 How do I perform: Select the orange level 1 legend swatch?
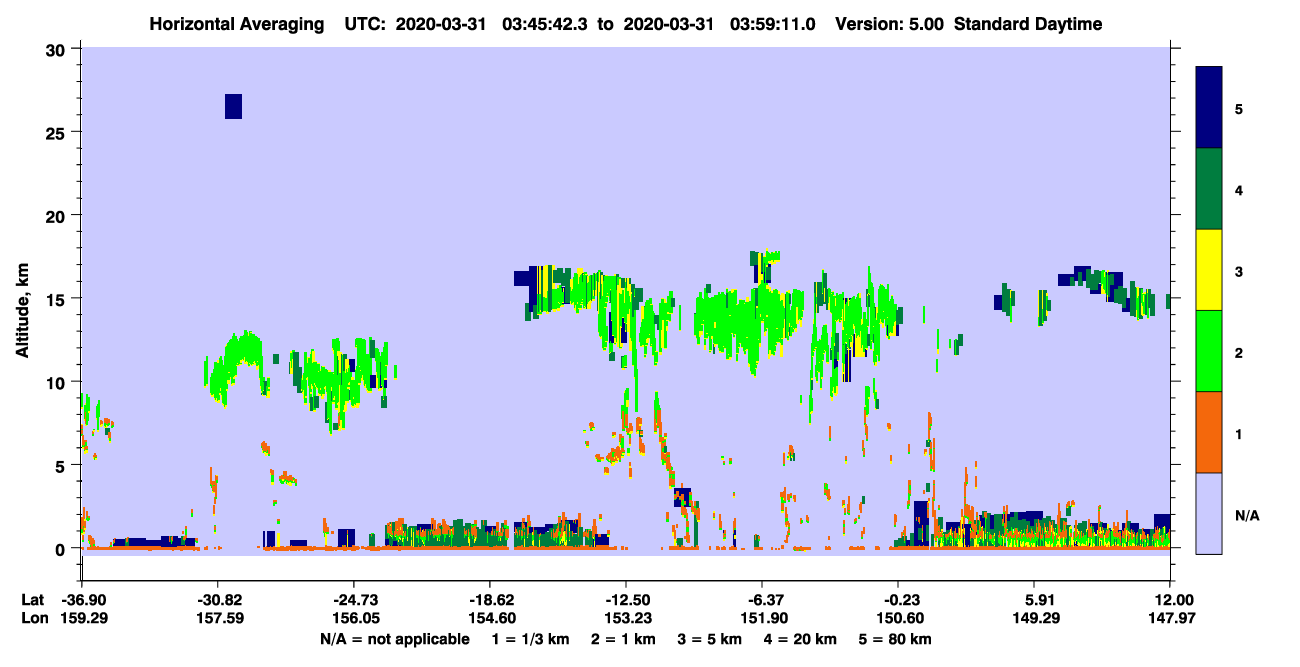[1210, 432]
